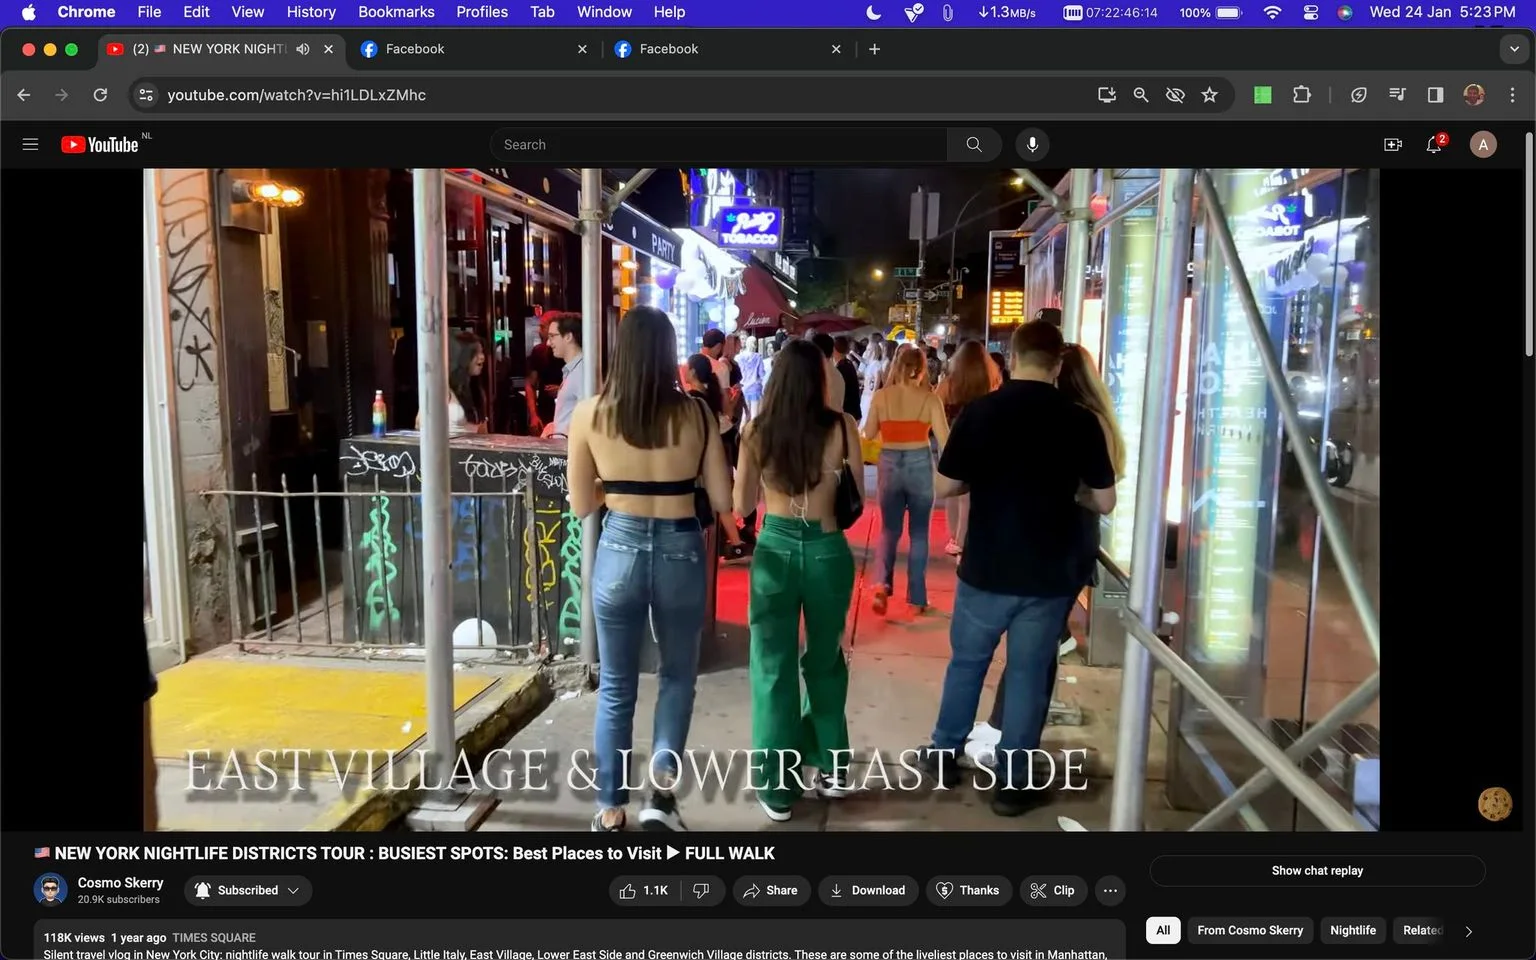Image resolution: width=1536 pixels, height=960 pixels.
Task: Open the more actions ellipsis menu
Action: click(x=1110, y=890)
